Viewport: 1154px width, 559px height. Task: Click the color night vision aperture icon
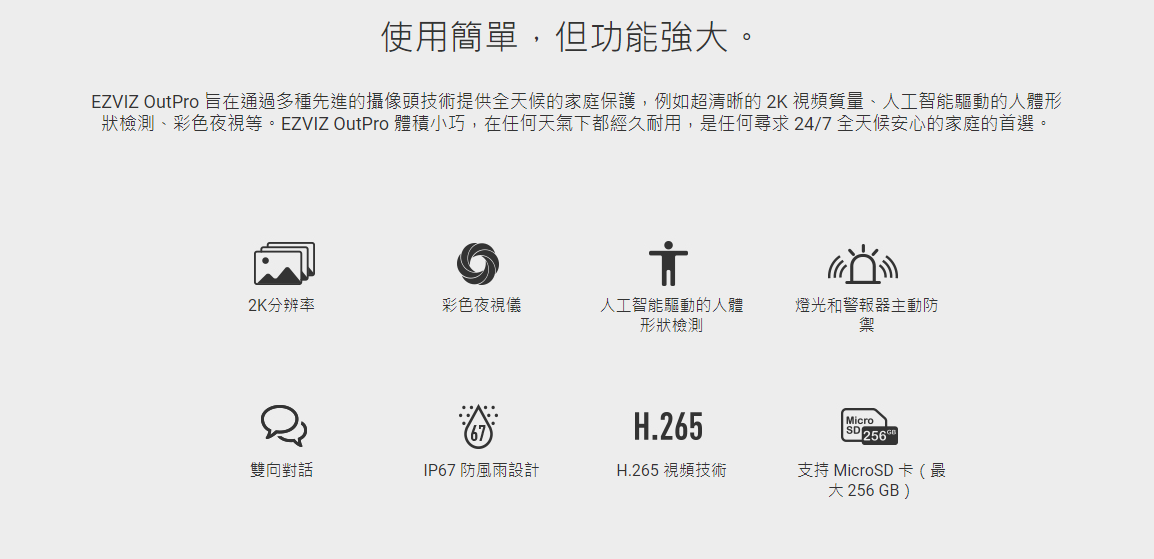point(478,263)
